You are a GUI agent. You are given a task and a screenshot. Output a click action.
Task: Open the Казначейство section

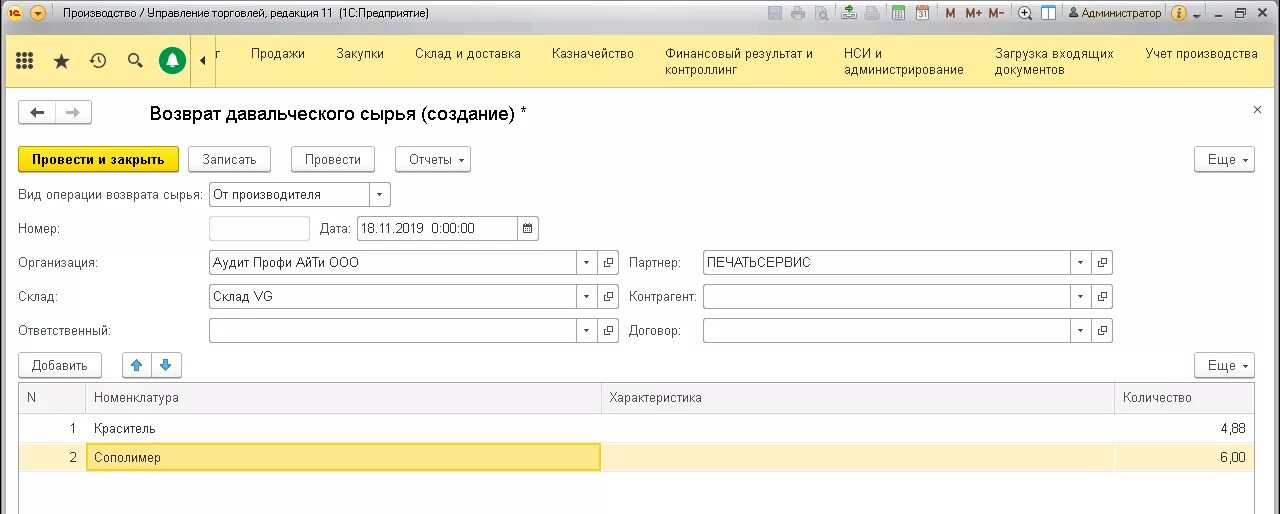click(x=593, y=54)
